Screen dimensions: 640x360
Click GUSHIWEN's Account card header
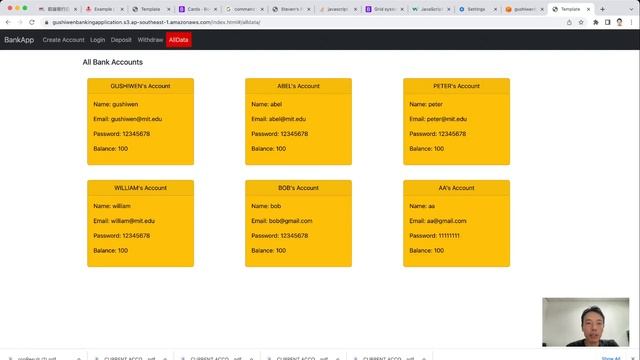140,86
